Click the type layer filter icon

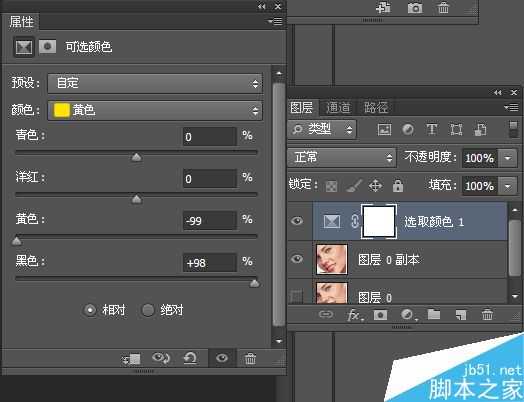(432, 129)
